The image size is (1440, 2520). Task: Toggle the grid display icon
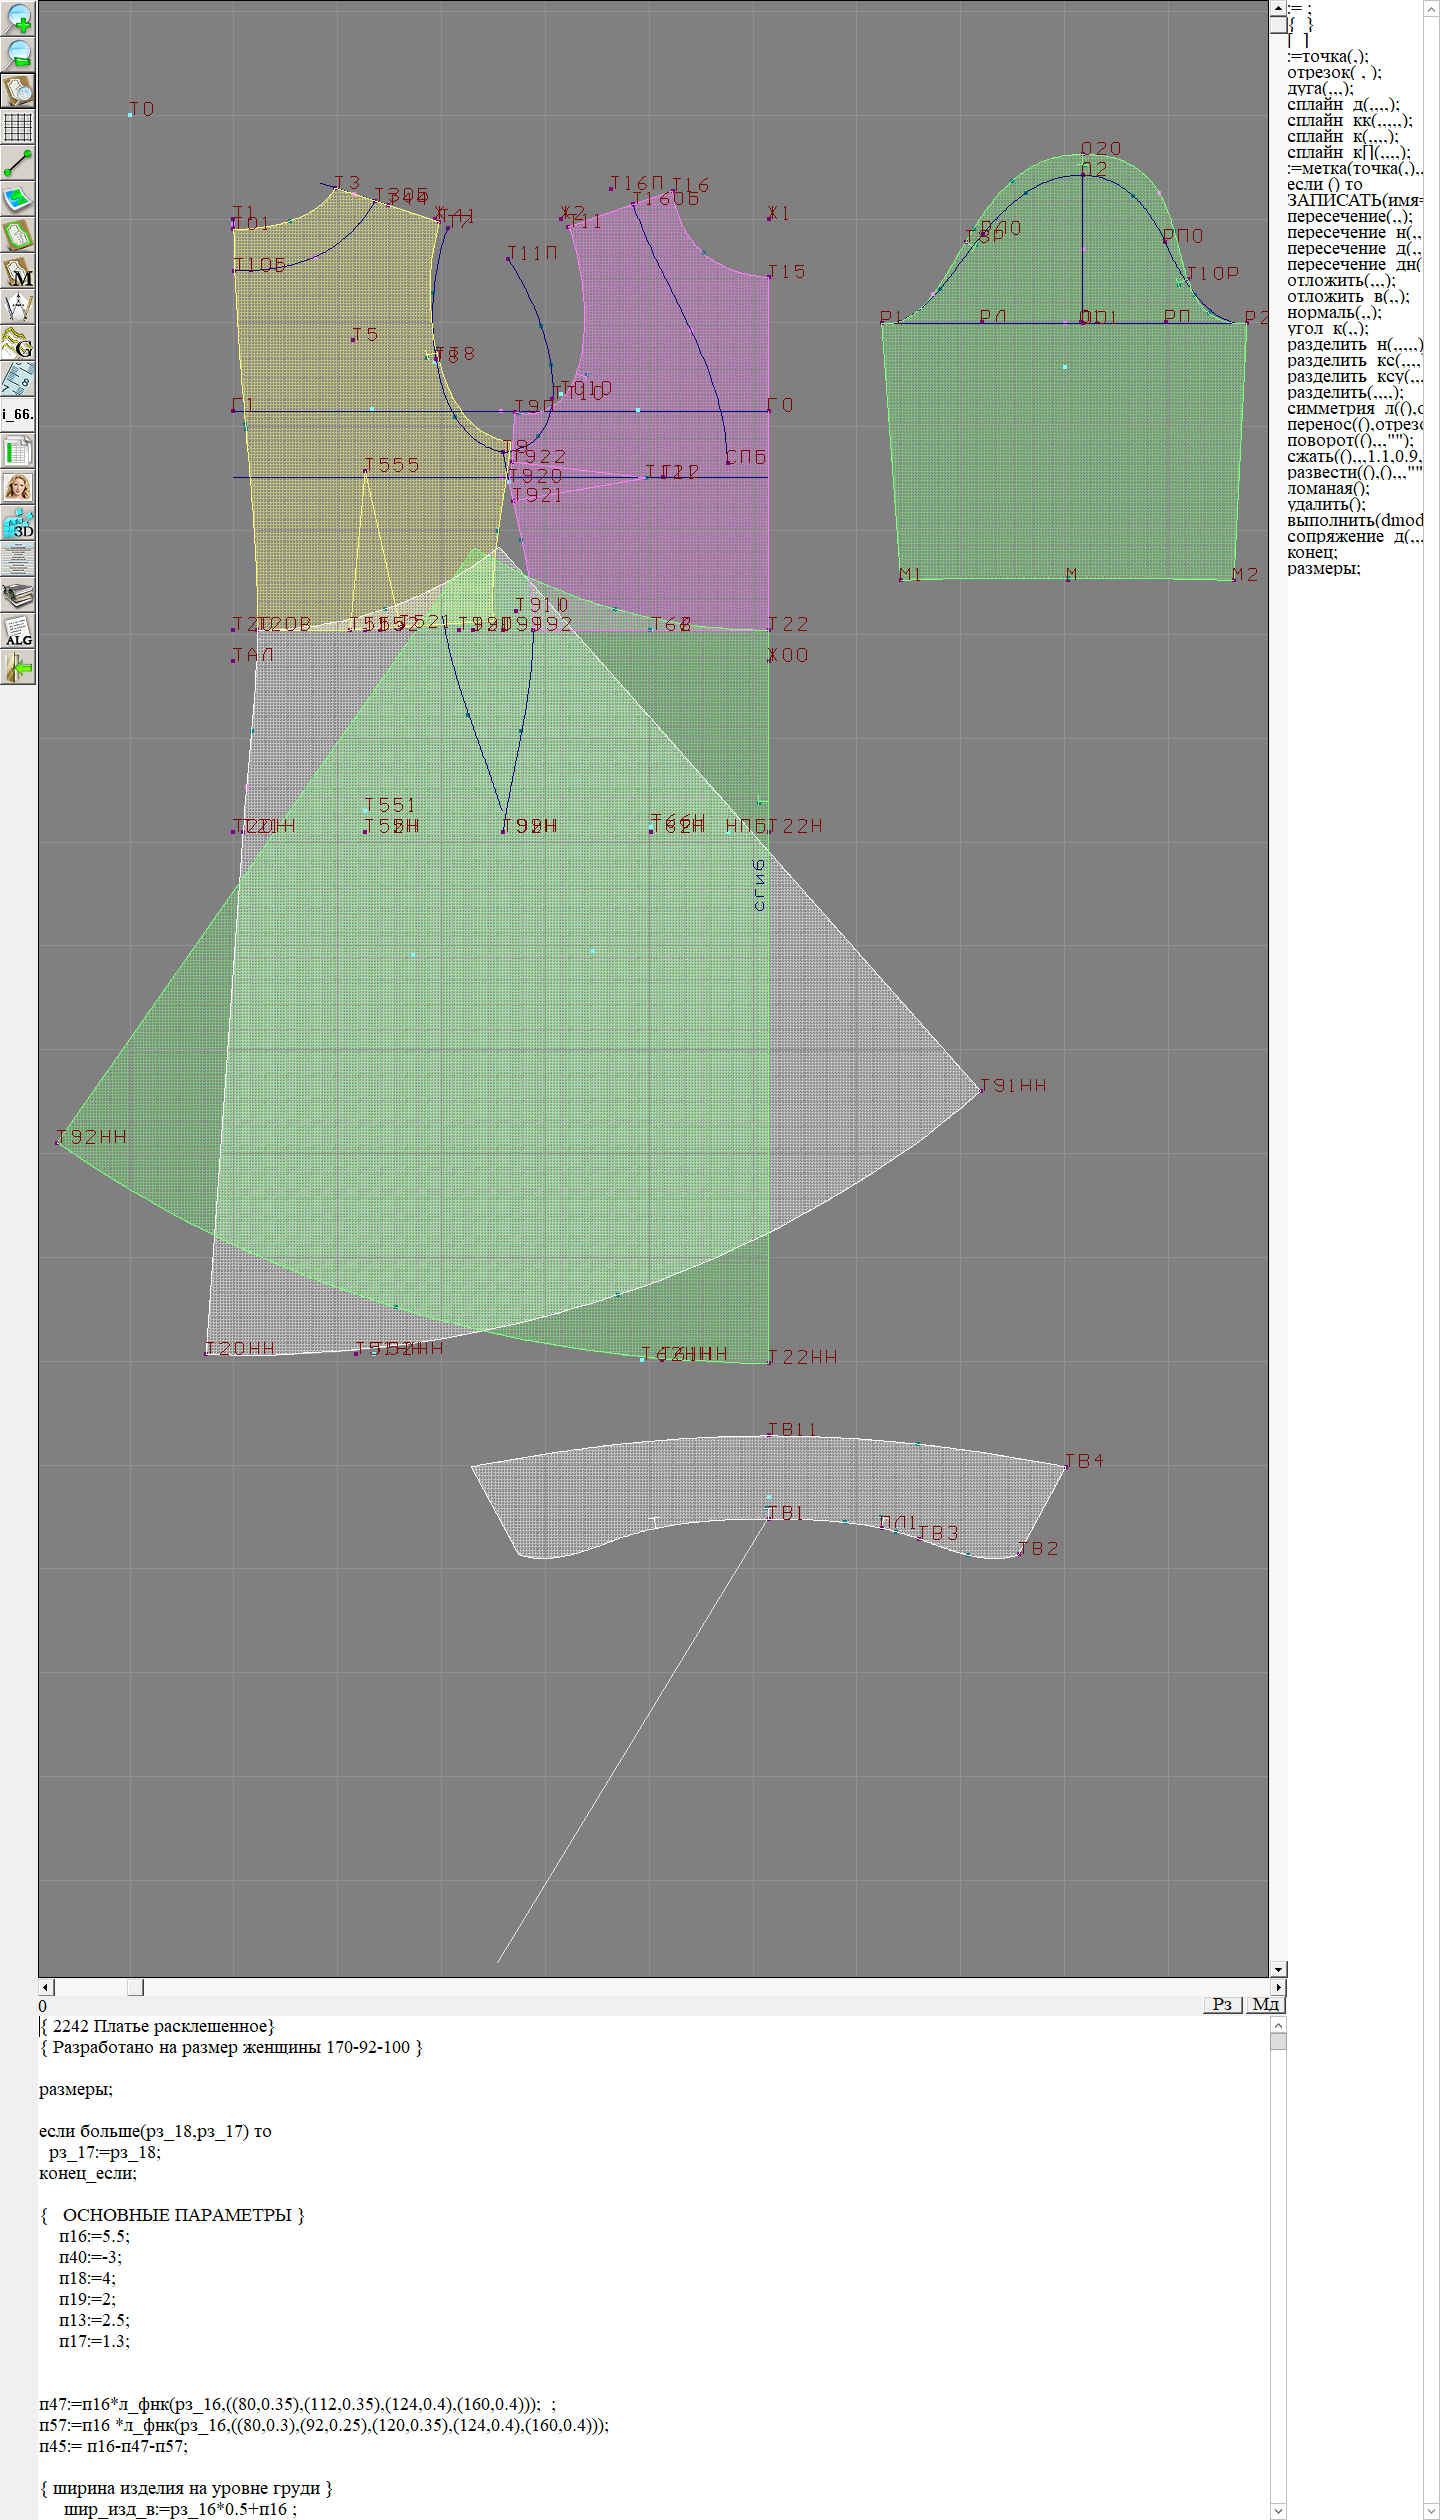coord(18,127)
